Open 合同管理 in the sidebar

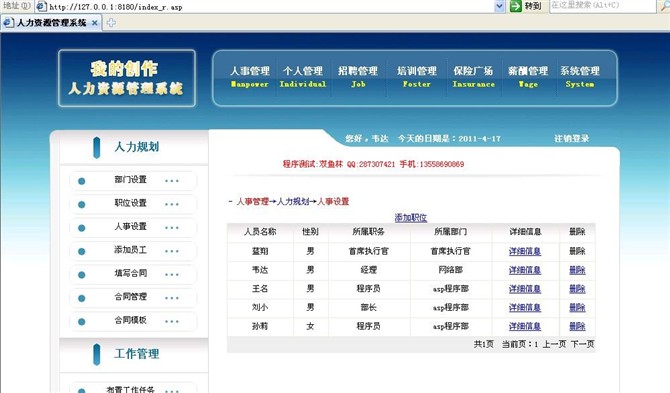tap(130, 296)
